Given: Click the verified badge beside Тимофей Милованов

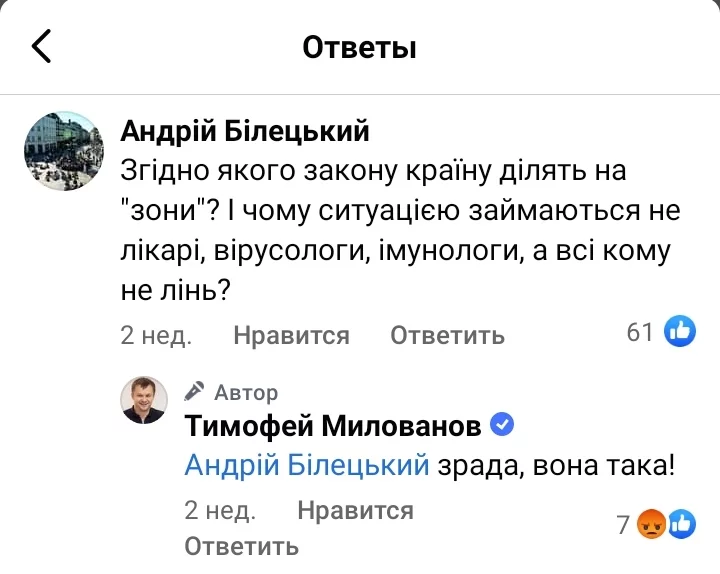Looking at the screenshot, I should [x=503, y=426].
